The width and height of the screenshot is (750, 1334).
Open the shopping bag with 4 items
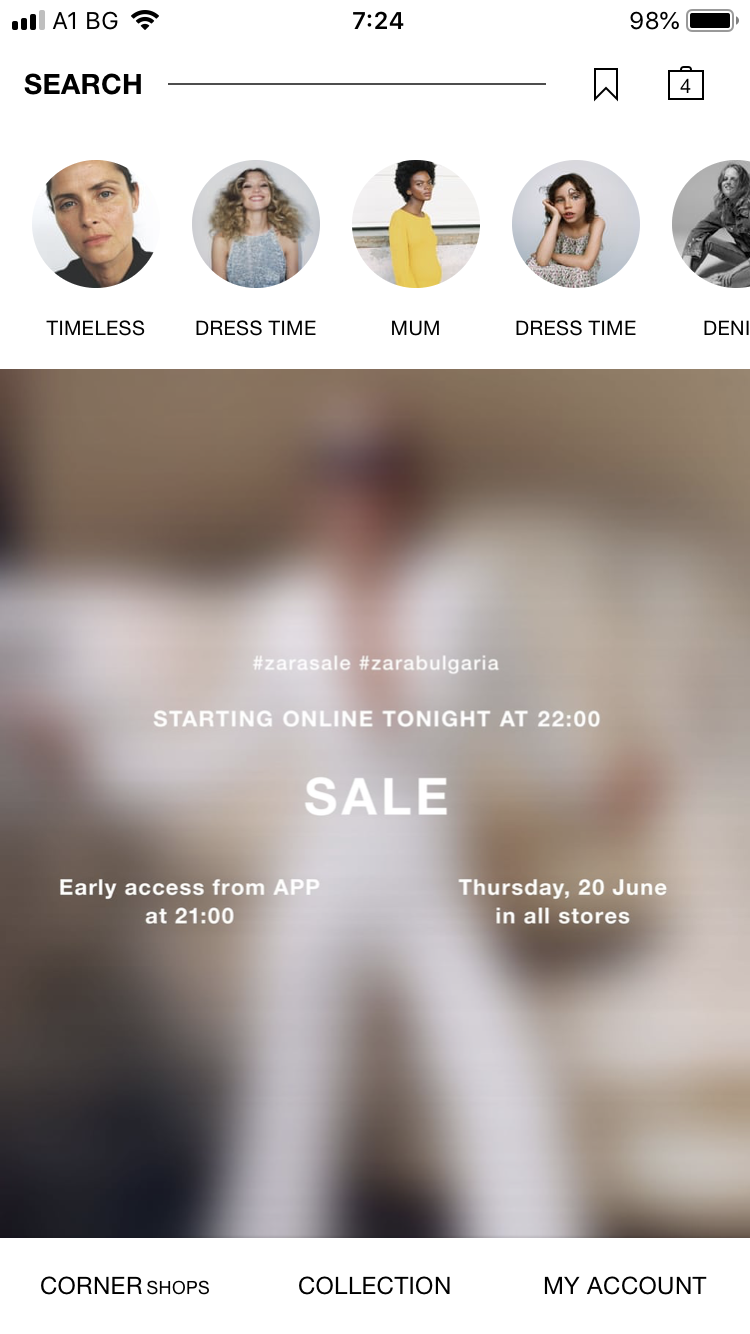pyautogui.click(x=686, y=84)
